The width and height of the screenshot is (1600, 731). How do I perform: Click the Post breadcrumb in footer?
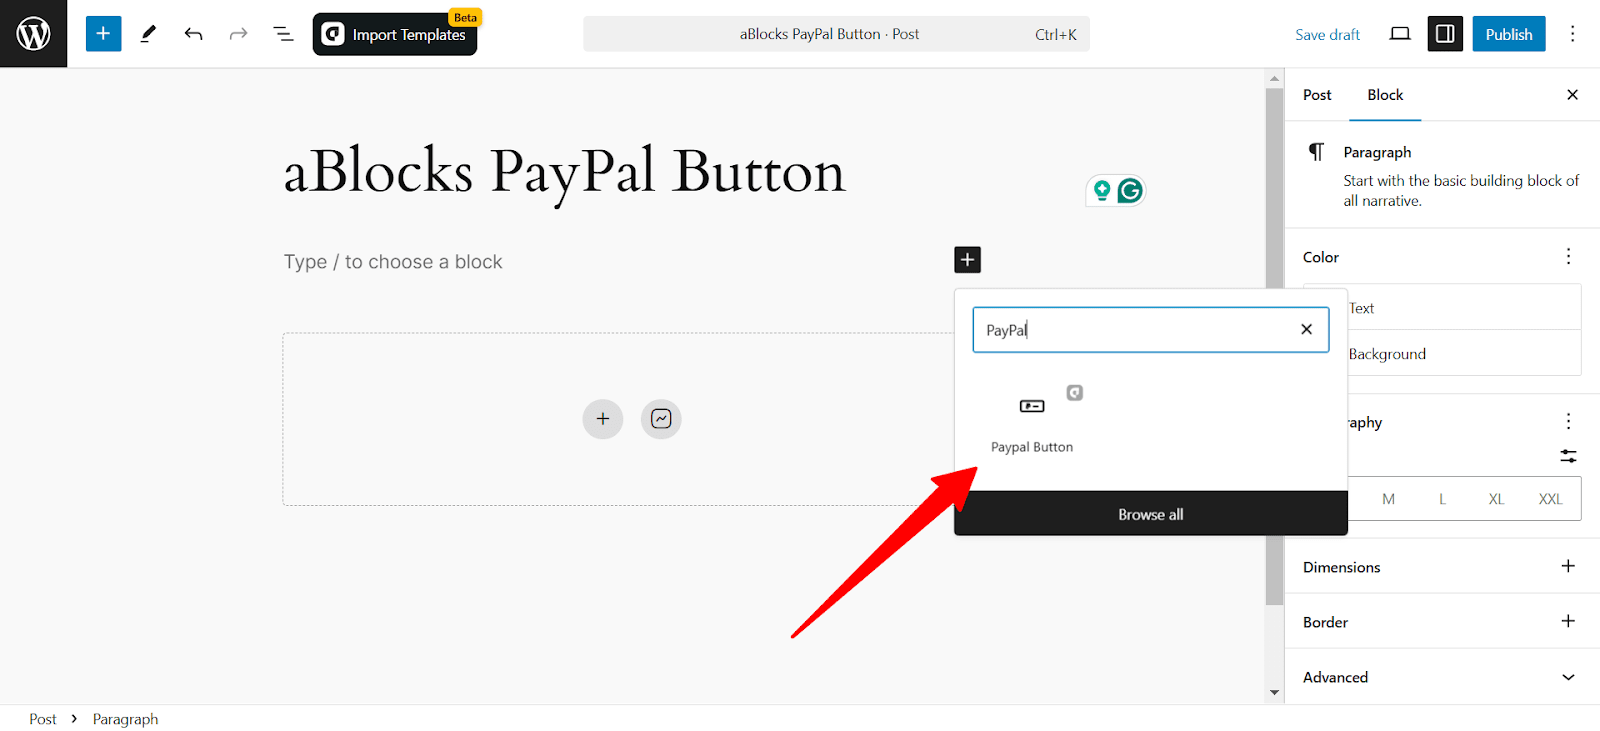(43, 719)
